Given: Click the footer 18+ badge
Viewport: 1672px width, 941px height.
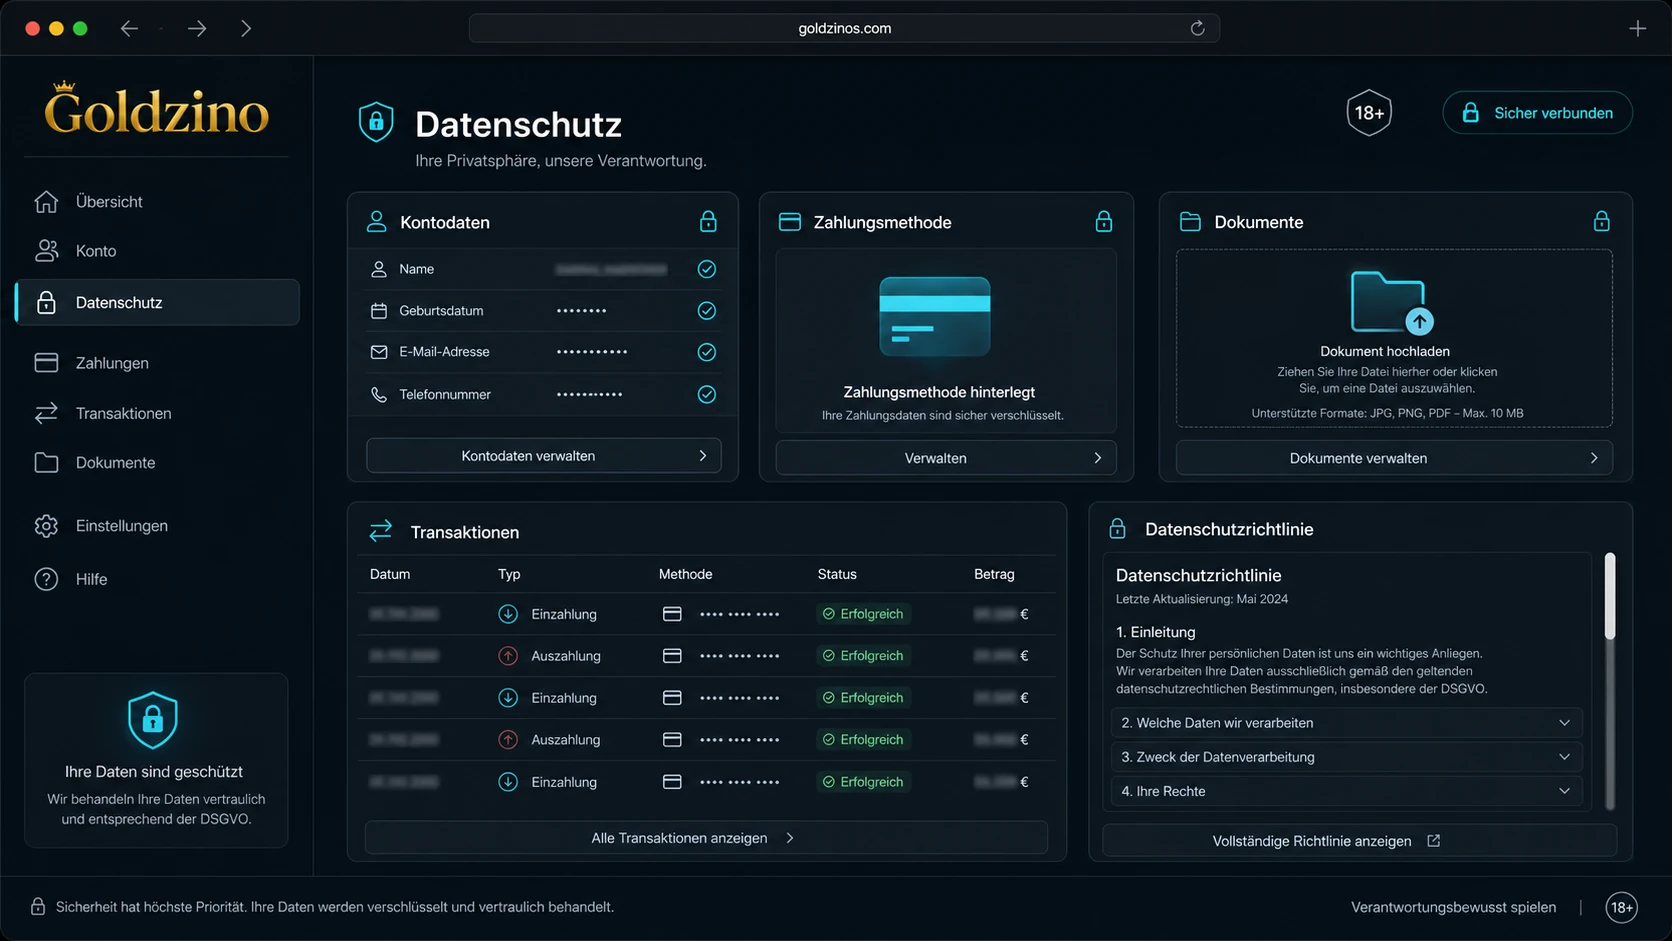Looking at the screenshot, I should coord(1621,907).
